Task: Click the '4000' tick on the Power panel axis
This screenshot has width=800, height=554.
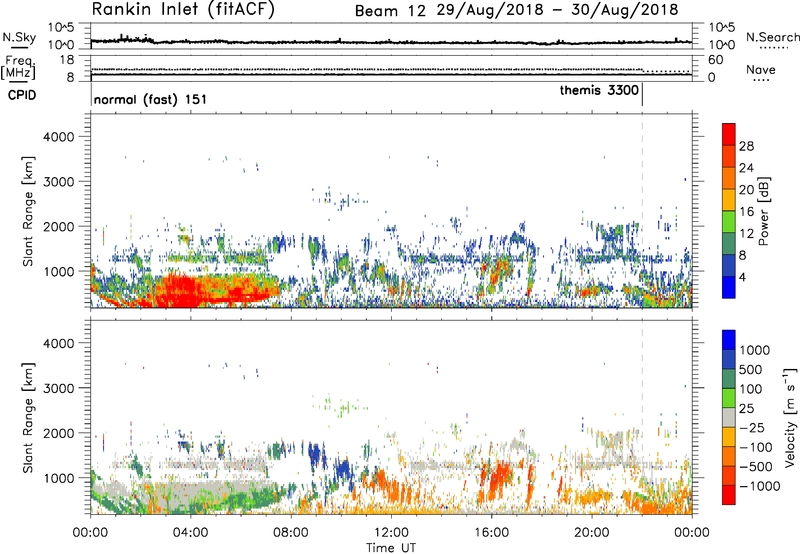Action: pyautogui.click(x=59, y=137)
